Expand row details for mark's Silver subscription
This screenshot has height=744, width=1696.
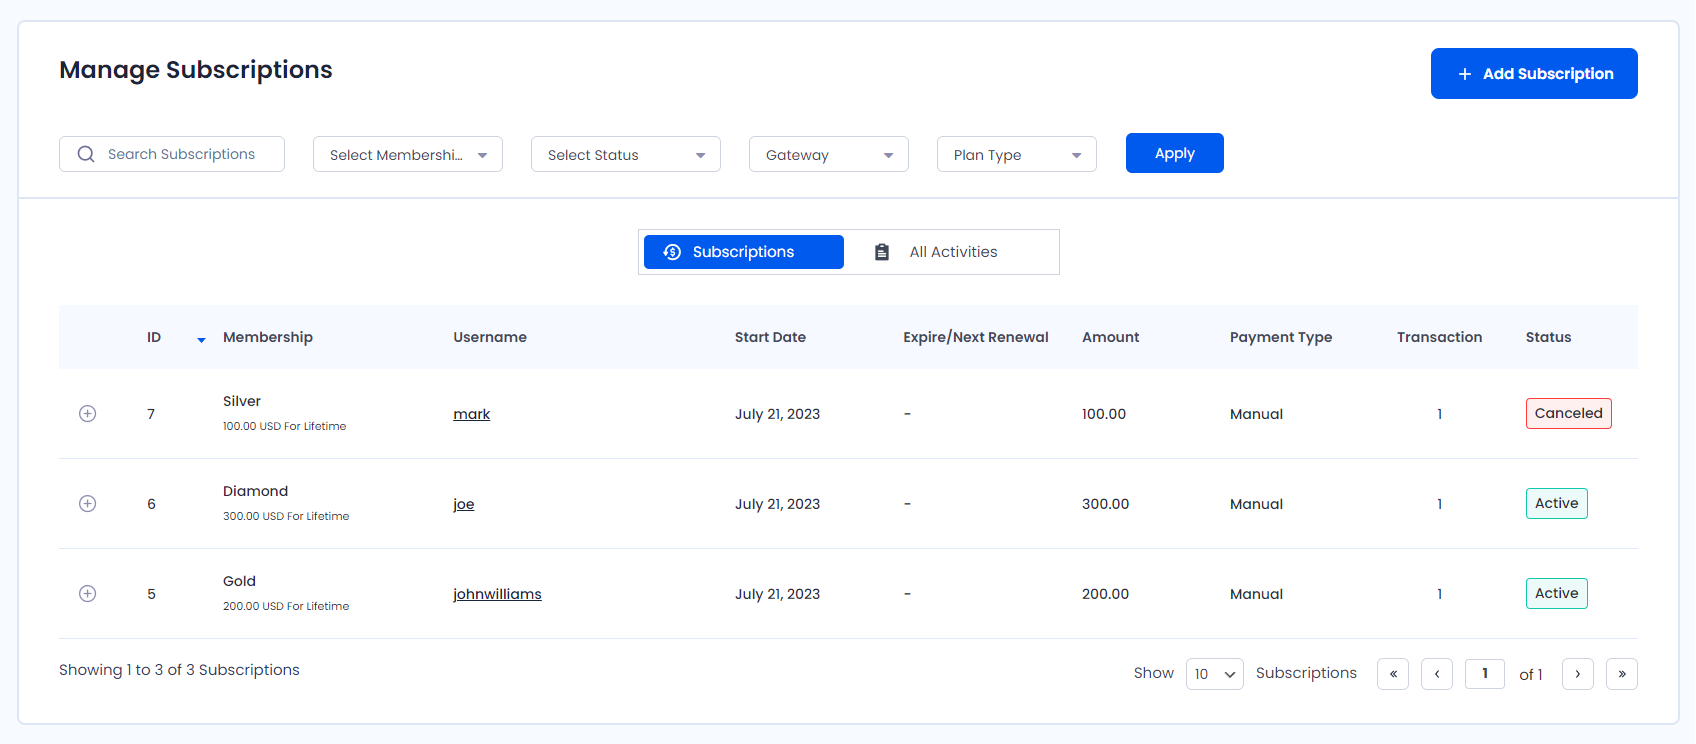(x=88, y=414)
